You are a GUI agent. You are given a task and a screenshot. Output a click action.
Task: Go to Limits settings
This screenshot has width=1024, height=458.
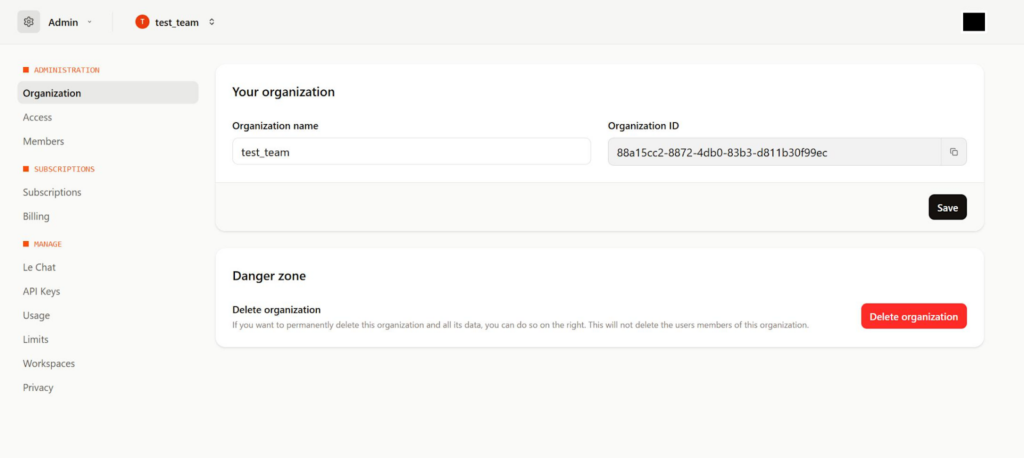(x=36, y=339)
